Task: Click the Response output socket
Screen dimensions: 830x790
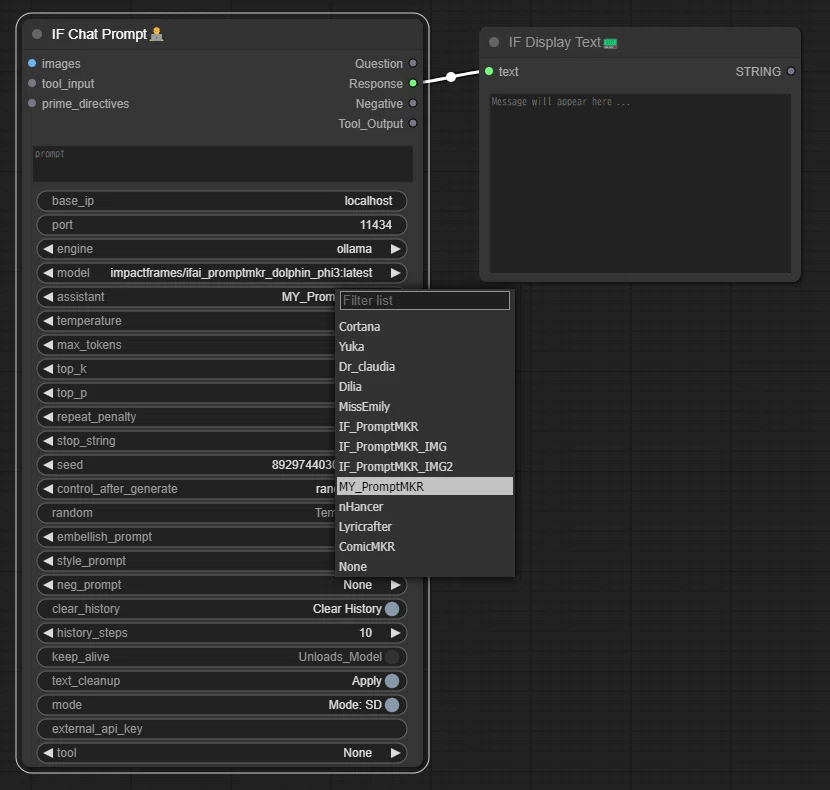Action: click(413, 84)
